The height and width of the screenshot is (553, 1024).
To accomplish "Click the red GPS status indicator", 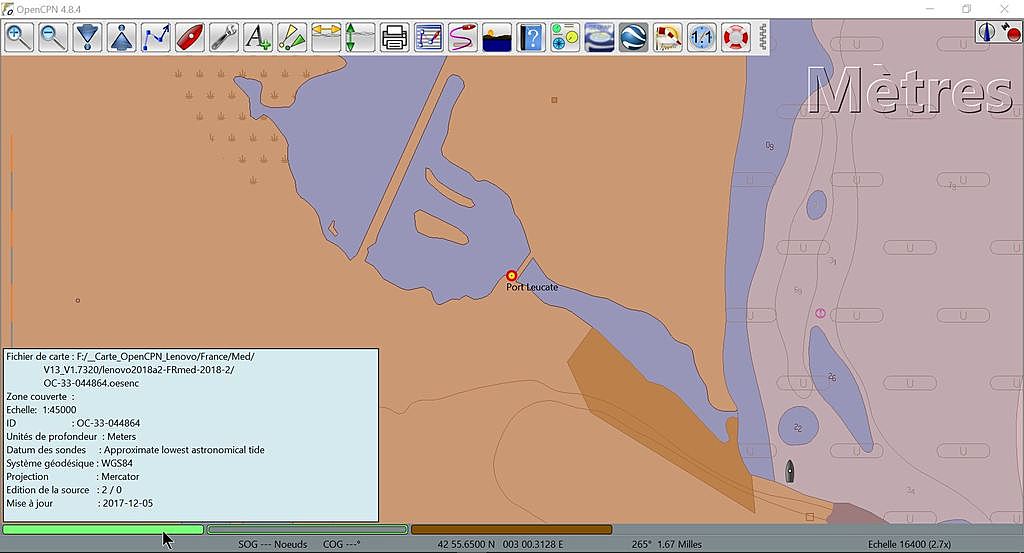I will tap(1010, 31).
